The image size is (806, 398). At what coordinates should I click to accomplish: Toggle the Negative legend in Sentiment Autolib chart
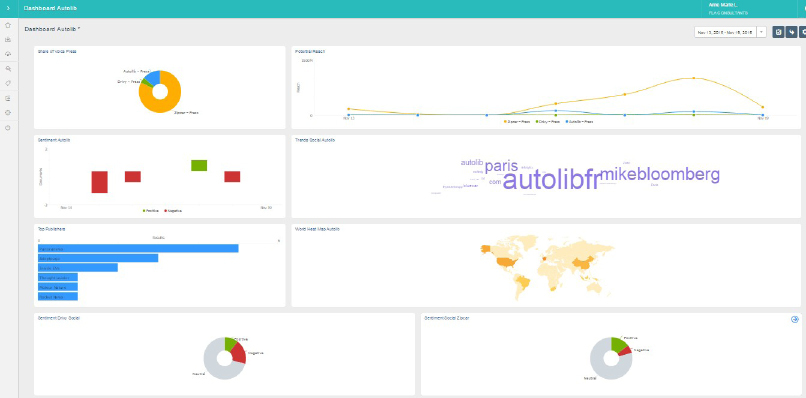click(173, 210)
